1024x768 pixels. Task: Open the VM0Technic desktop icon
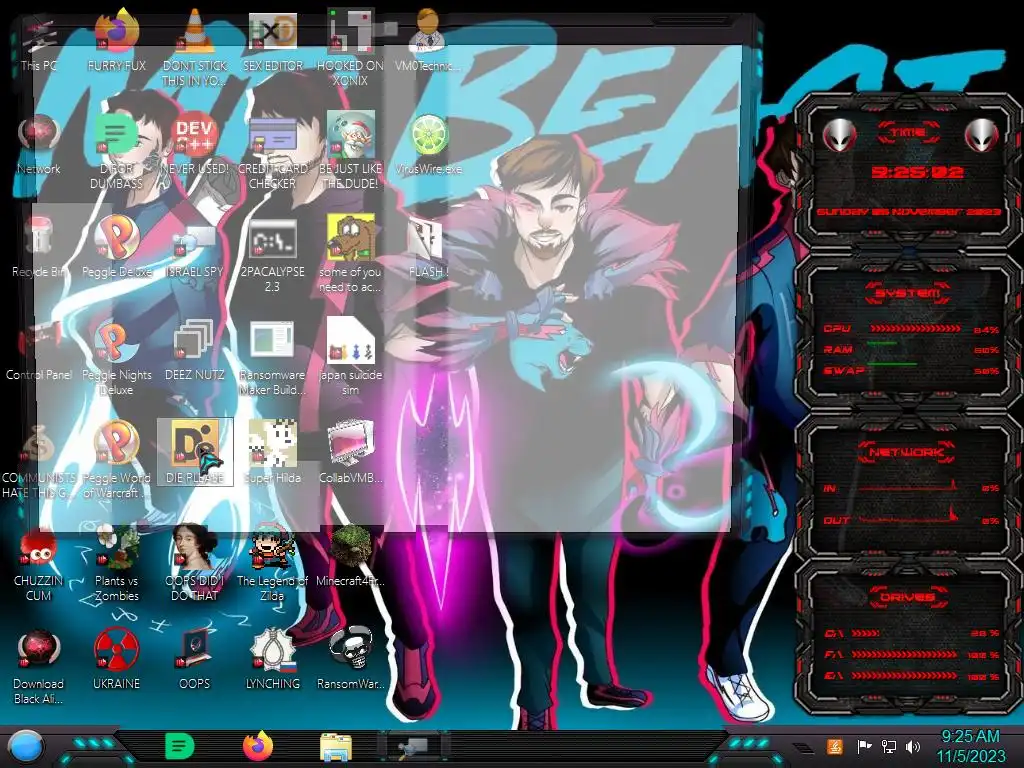(428, 40)
